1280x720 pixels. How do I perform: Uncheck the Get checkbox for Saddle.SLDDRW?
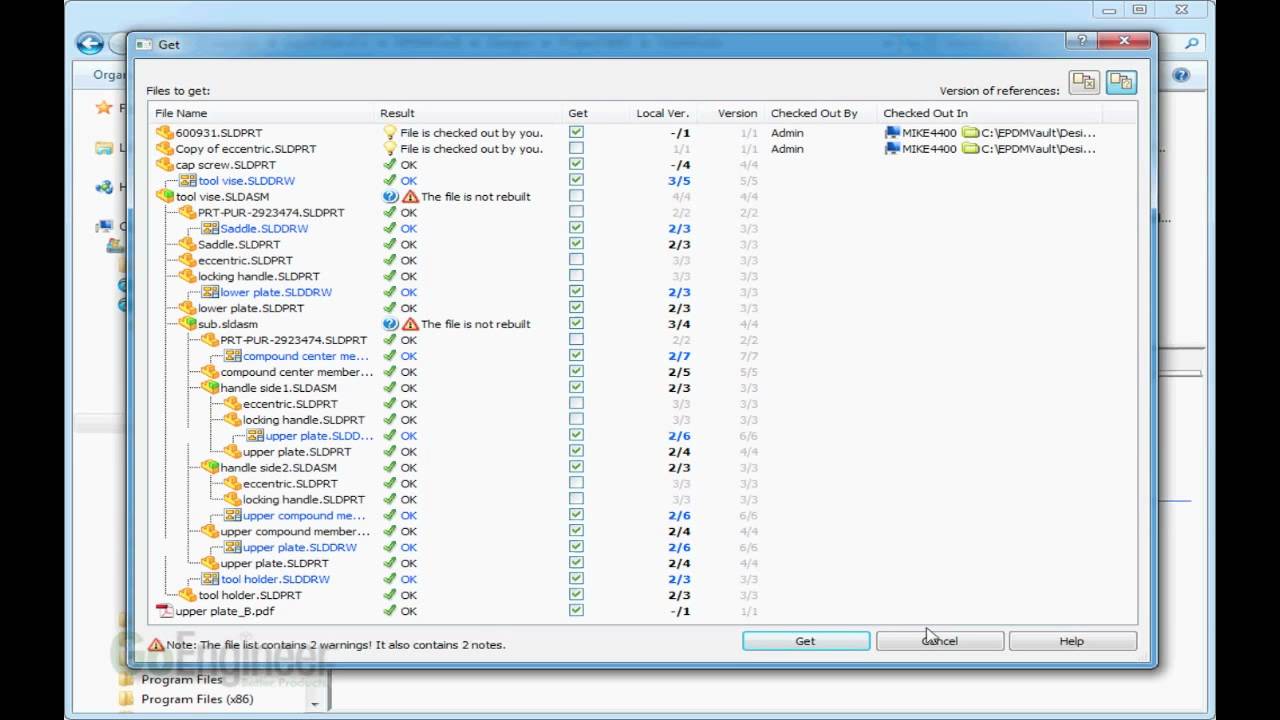pyautogui.click(x=576, y=228)
